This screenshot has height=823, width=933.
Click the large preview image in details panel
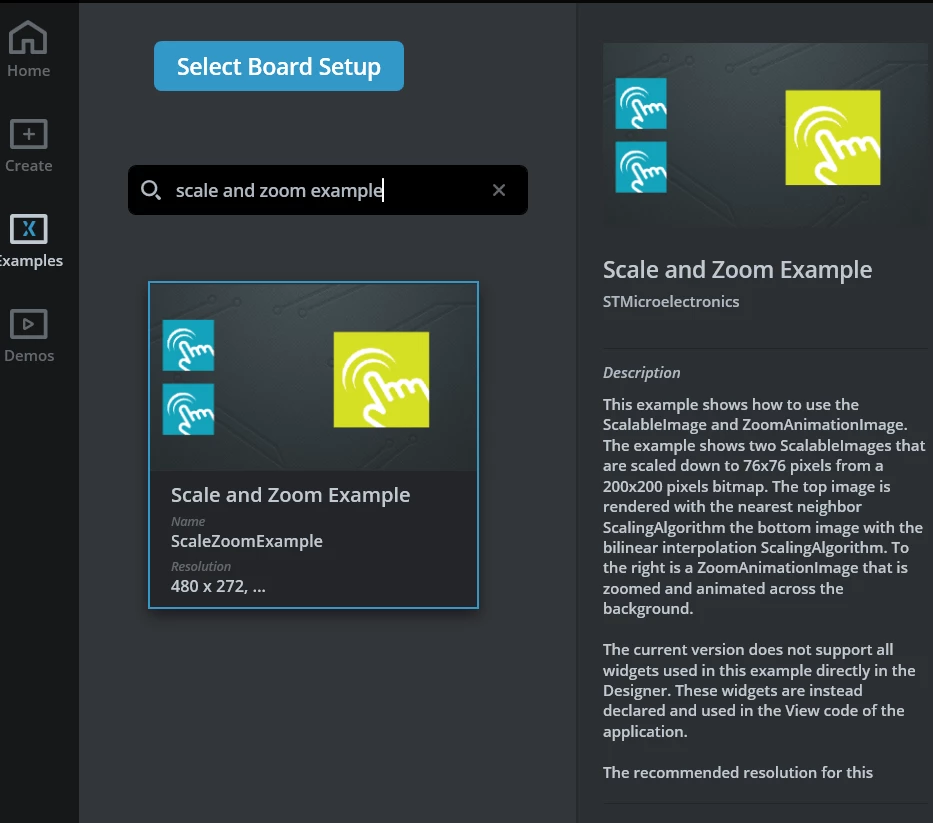click(x=765, y=134)
